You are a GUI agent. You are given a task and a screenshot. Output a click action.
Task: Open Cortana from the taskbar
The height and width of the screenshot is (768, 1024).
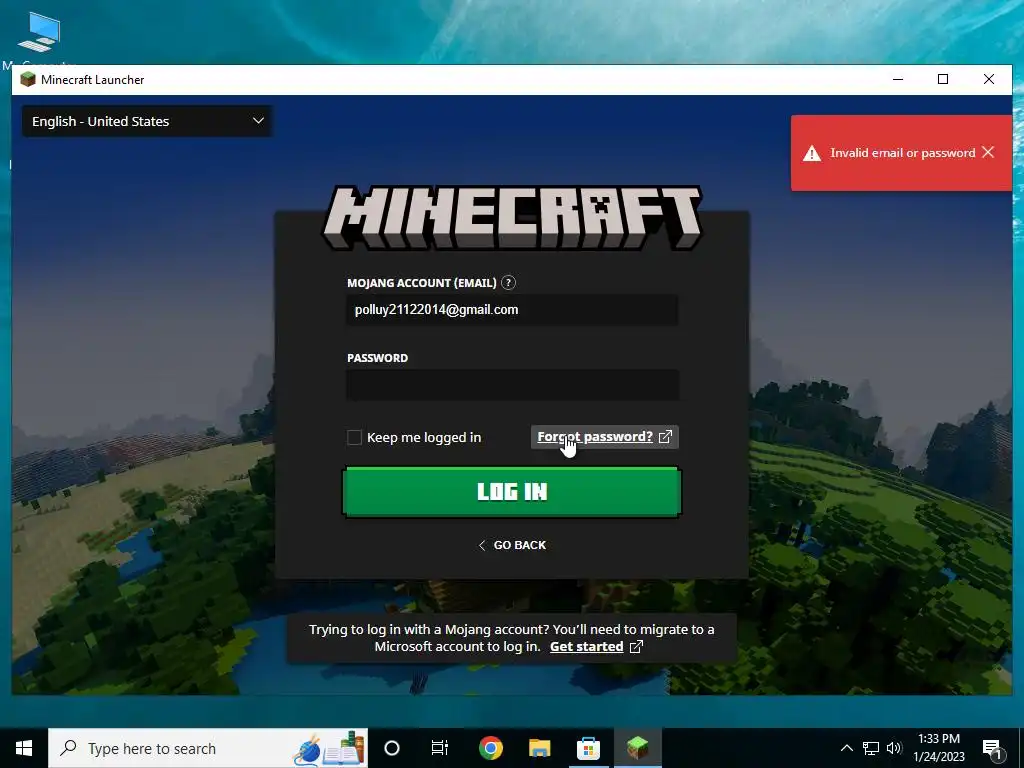392,748
